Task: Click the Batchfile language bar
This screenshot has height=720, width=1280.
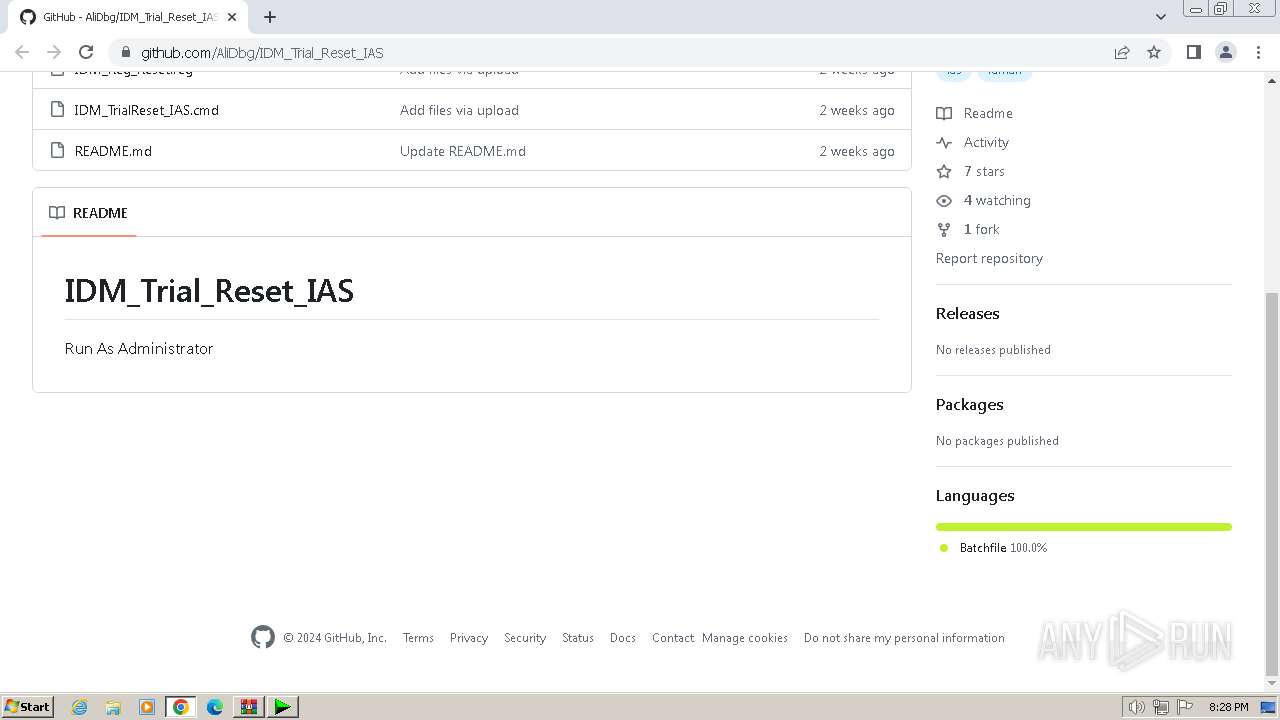Action: [x=1083, y=527]
